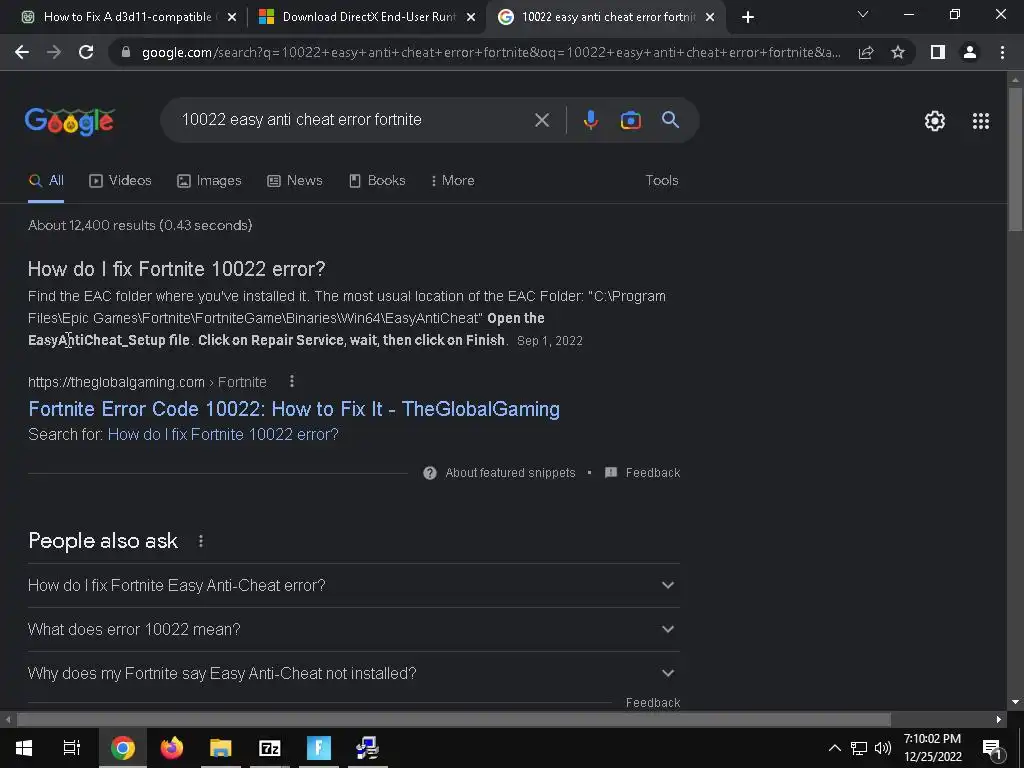Switch to Videos results

[120, 181]
